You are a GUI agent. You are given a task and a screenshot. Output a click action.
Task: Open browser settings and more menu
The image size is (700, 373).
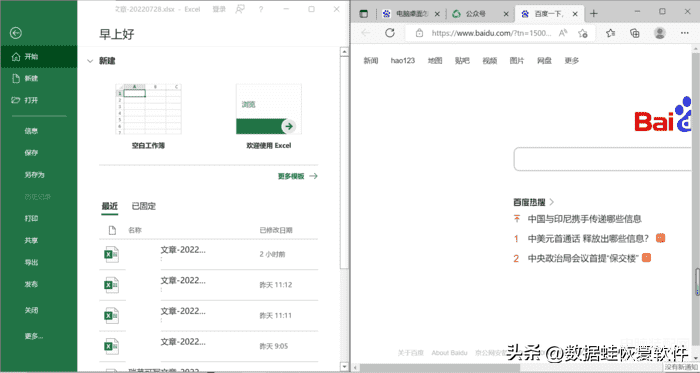tap(685, 33)
